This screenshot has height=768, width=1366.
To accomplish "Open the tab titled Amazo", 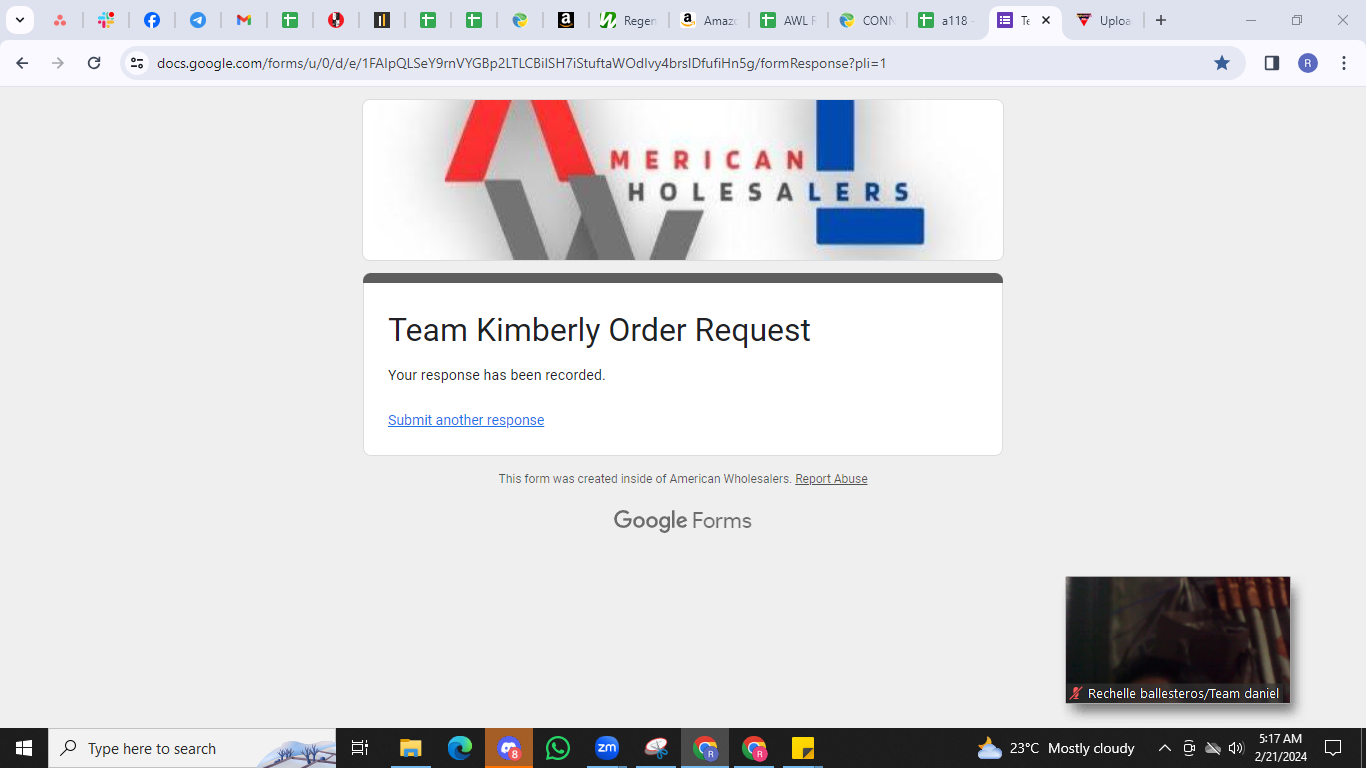I will (708, 20).
